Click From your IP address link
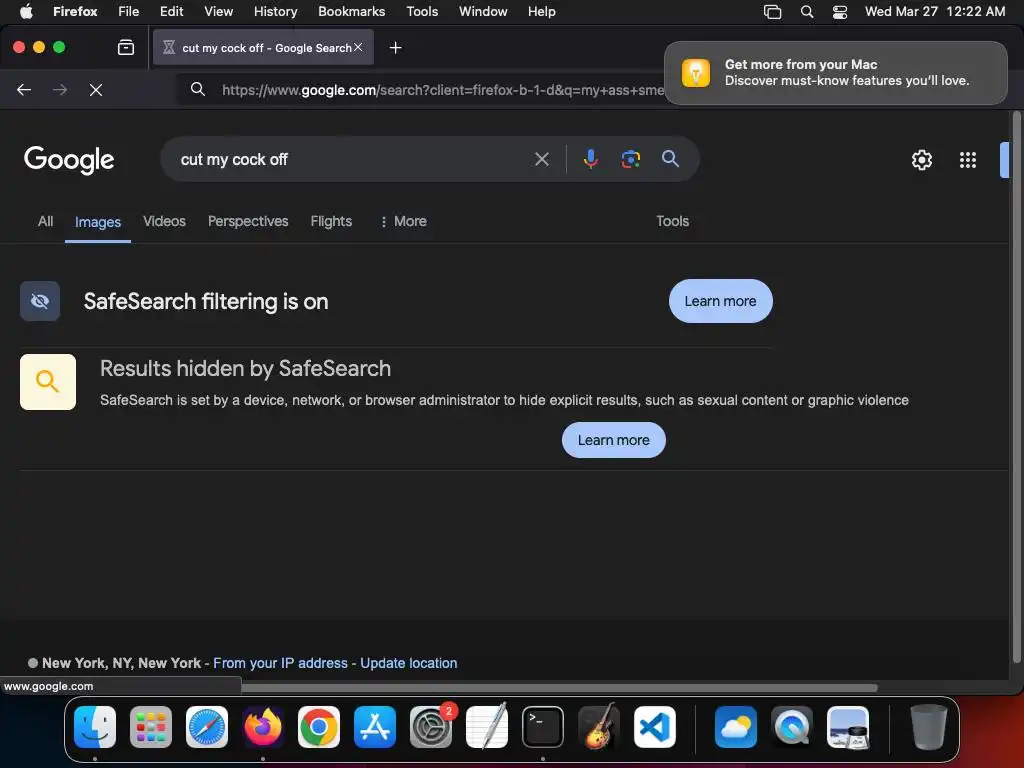Screen dimensions: 1024x768 coord(280,663)
